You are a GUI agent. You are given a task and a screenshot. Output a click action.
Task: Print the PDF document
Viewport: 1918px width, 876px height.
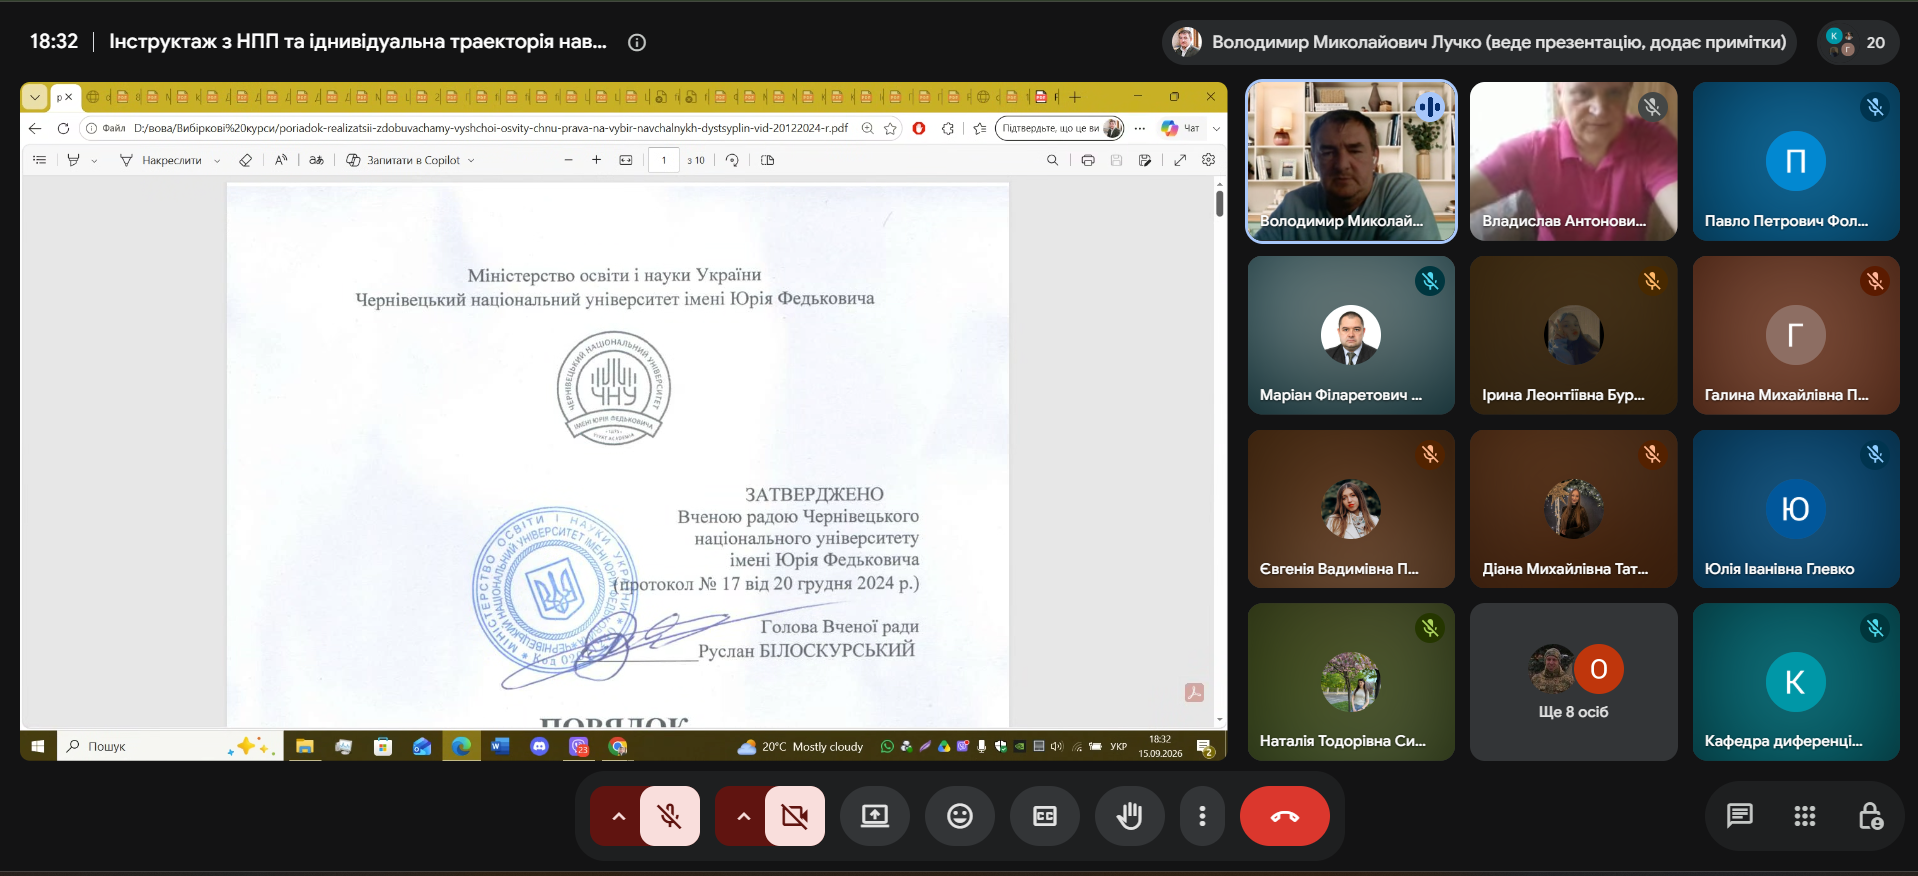coord(1088,160)
